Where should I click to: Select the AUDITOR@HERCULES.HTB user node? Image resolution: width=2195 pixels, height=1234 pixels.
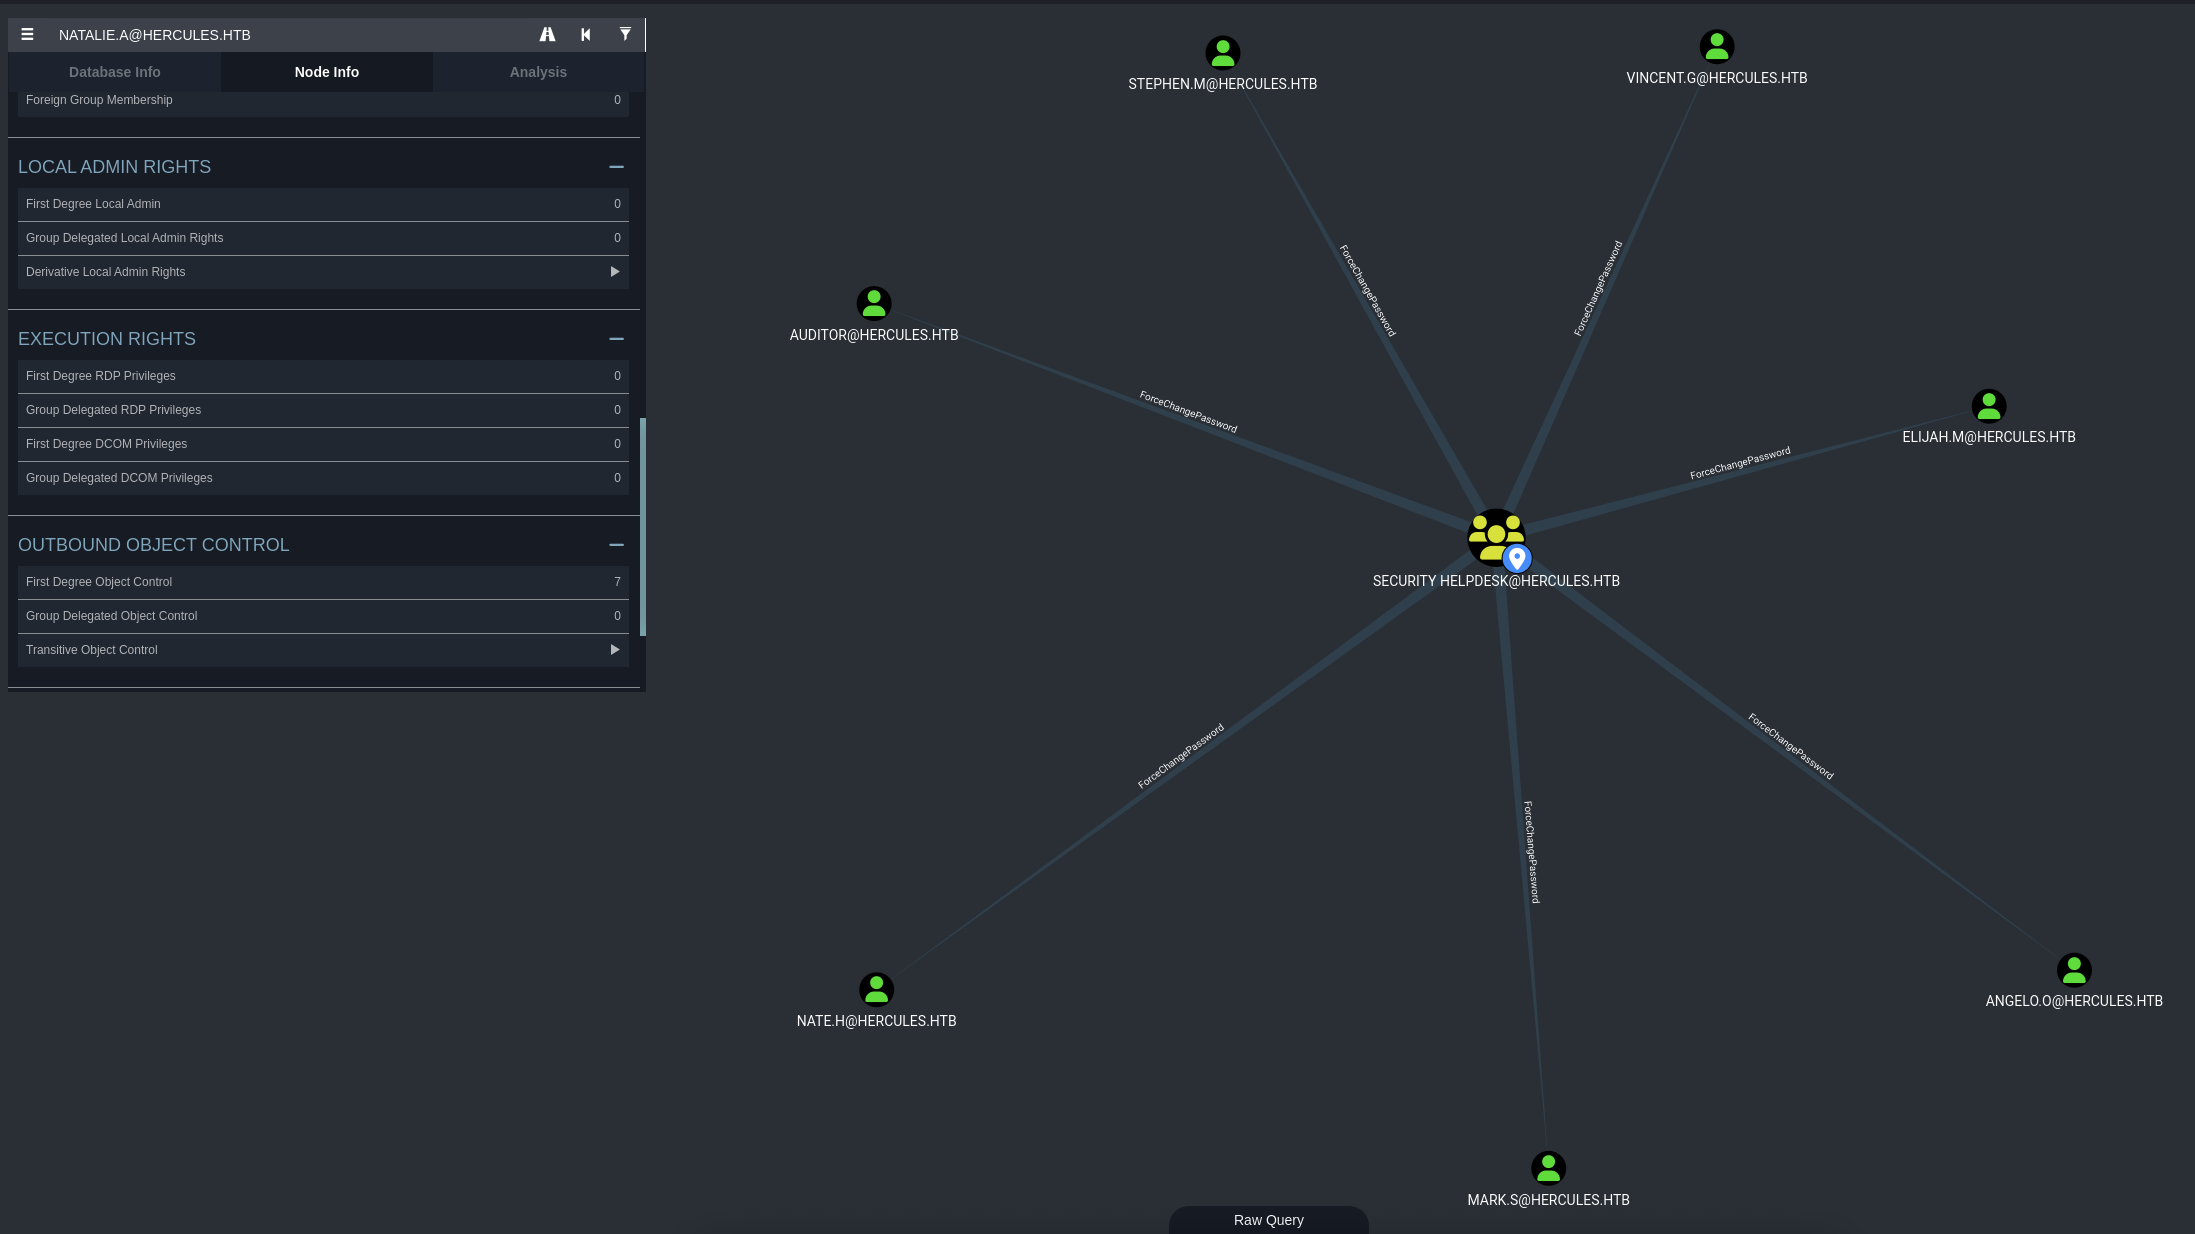(x=873, y=303)
